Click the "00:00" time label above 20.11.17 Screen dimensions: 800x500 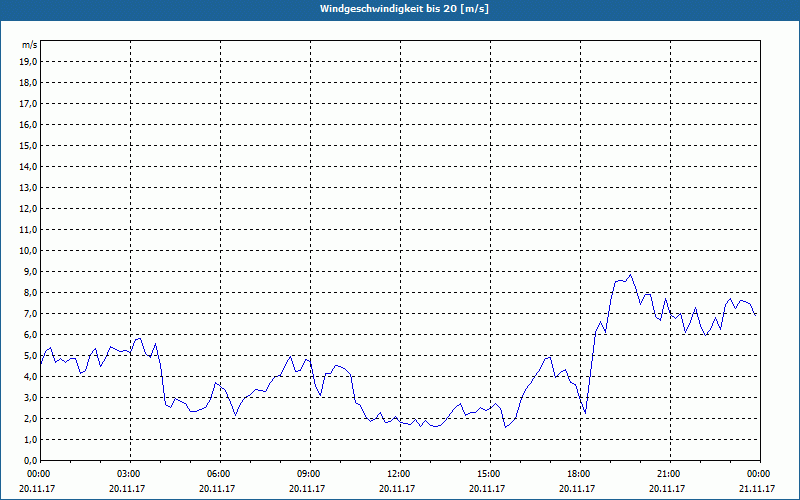pyautogui.click(x=38, y=474)
